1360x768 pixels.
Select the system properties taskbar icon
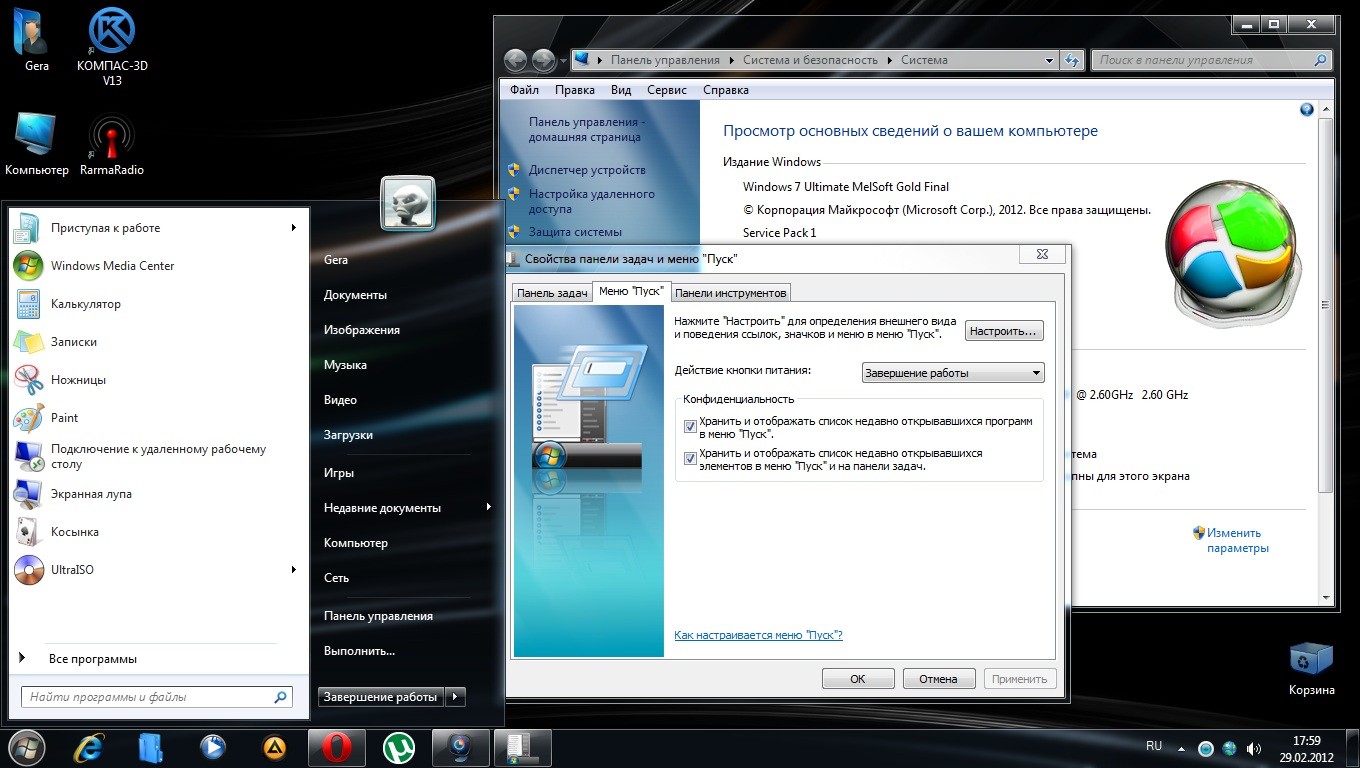tap(523, 747)
